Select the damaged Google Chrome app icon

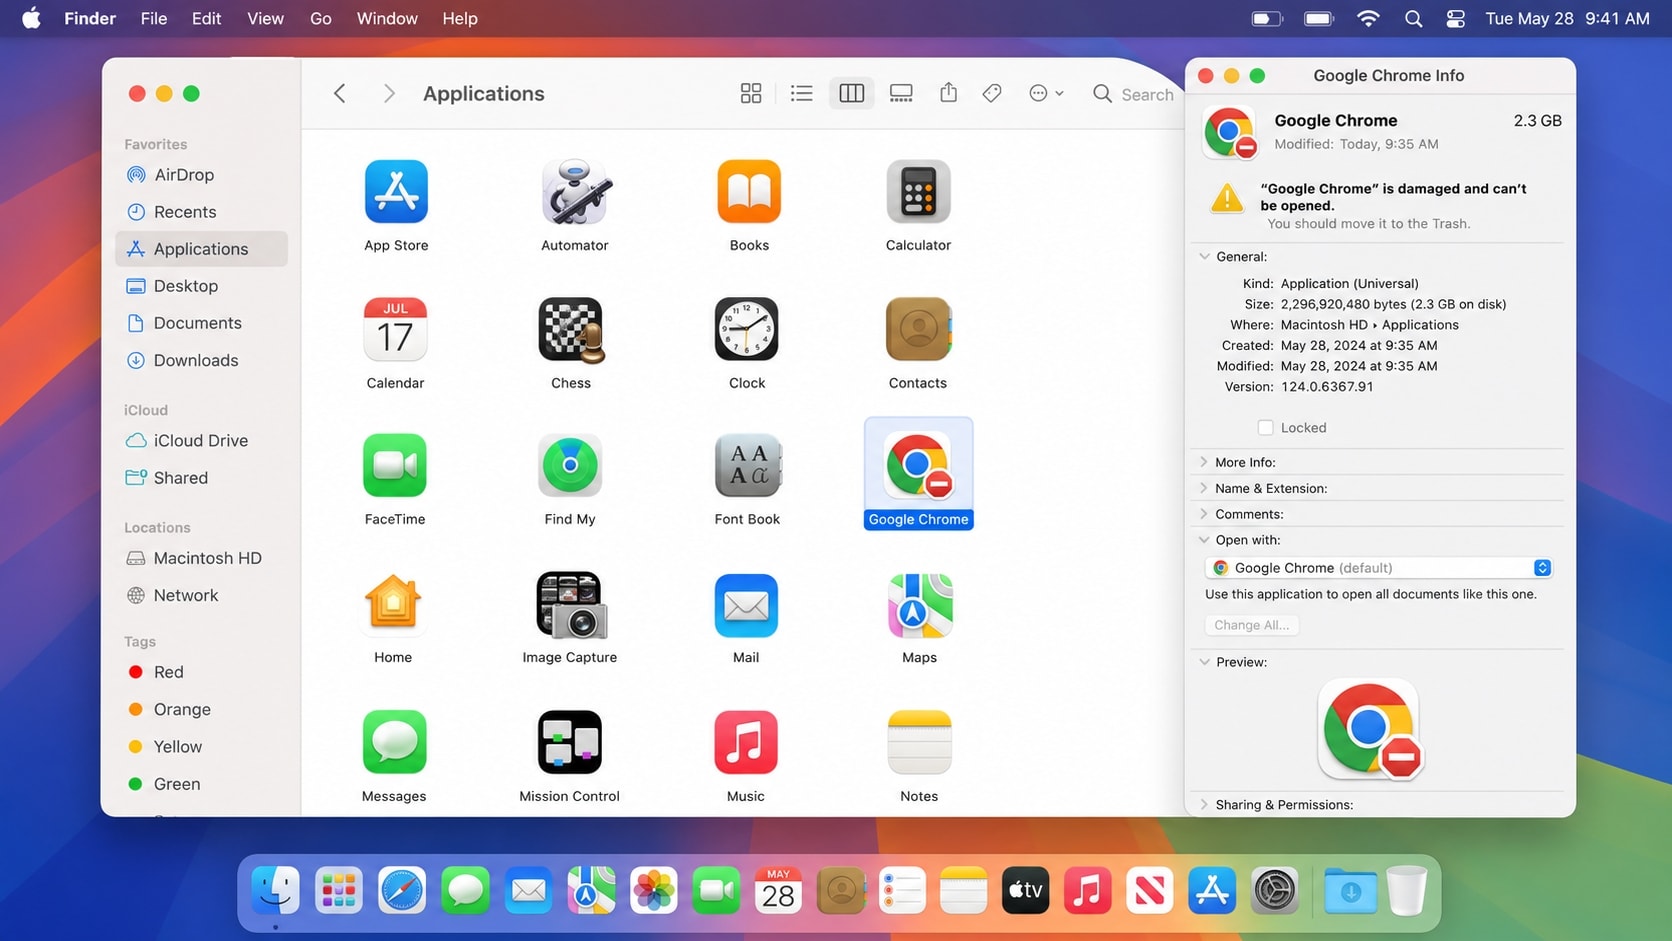(x=918, y=466)
